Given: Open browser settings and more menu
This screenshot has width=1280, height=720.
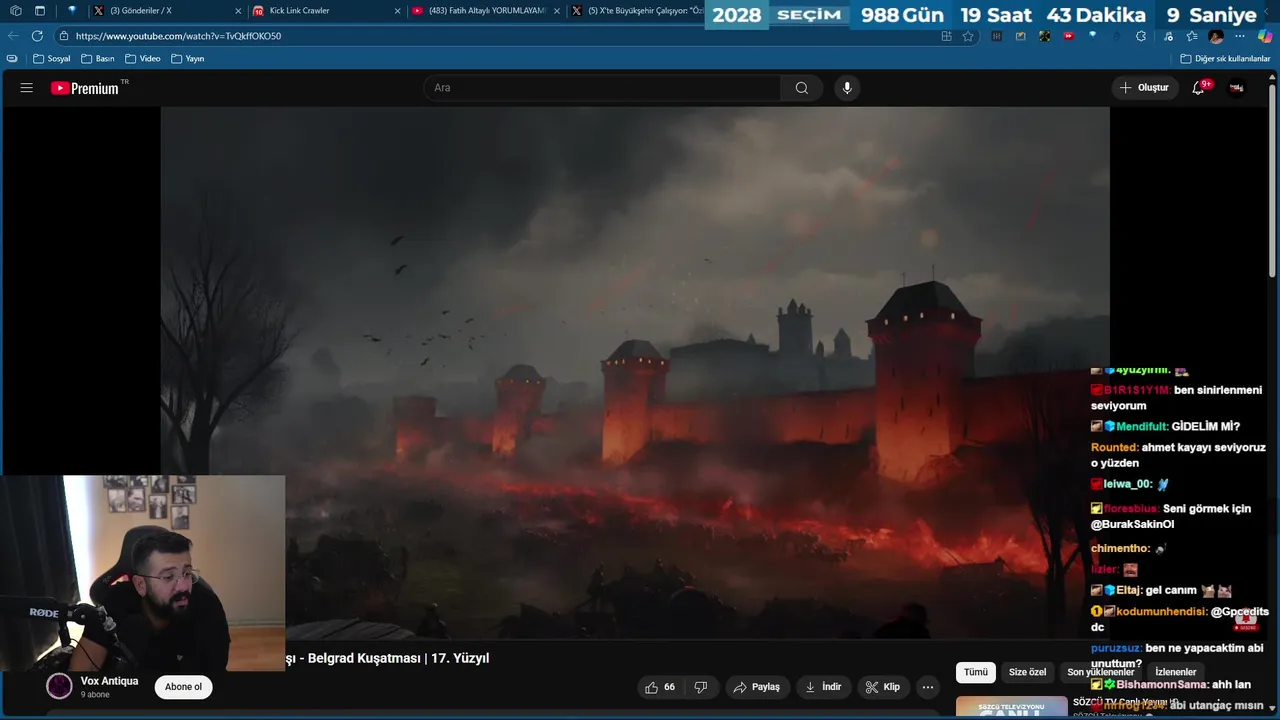Looking at the screenshot, I should click(1240, 36).
